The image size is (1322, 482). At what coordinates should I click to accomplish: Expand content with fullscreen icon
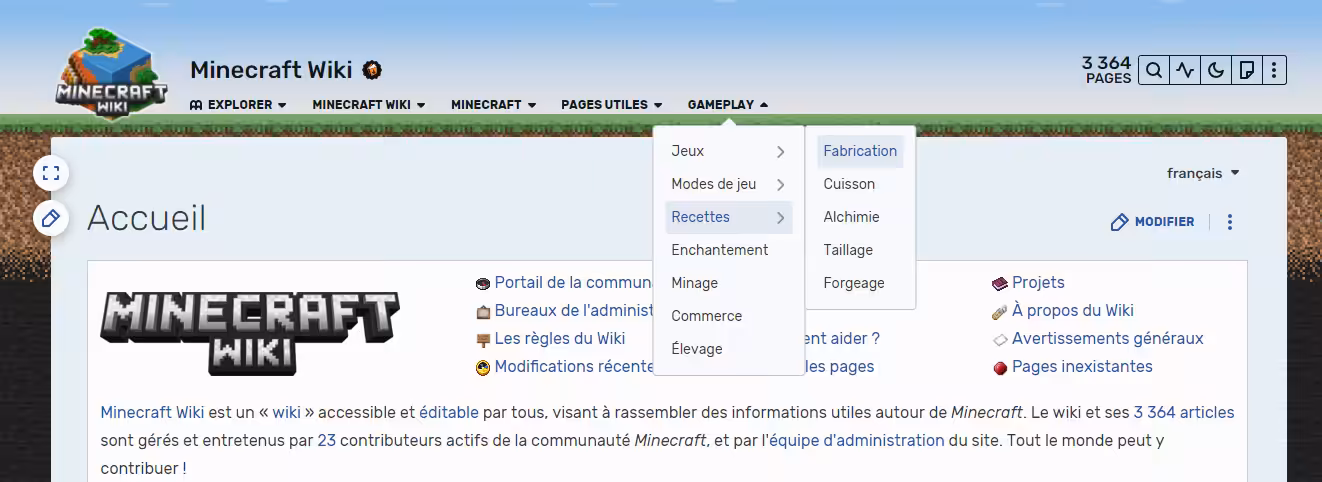[x=51, y=173]
